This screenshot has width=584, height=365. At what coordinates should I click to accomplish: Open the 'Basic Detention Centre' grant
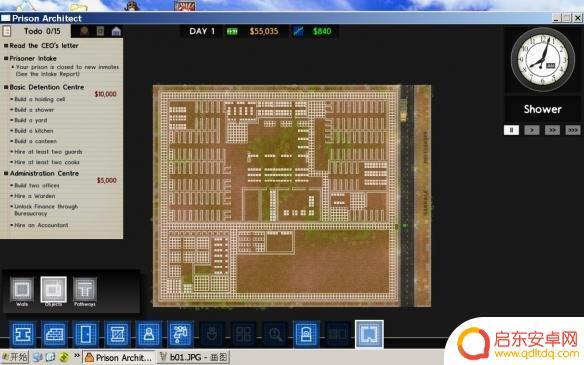tap(47, 87)
